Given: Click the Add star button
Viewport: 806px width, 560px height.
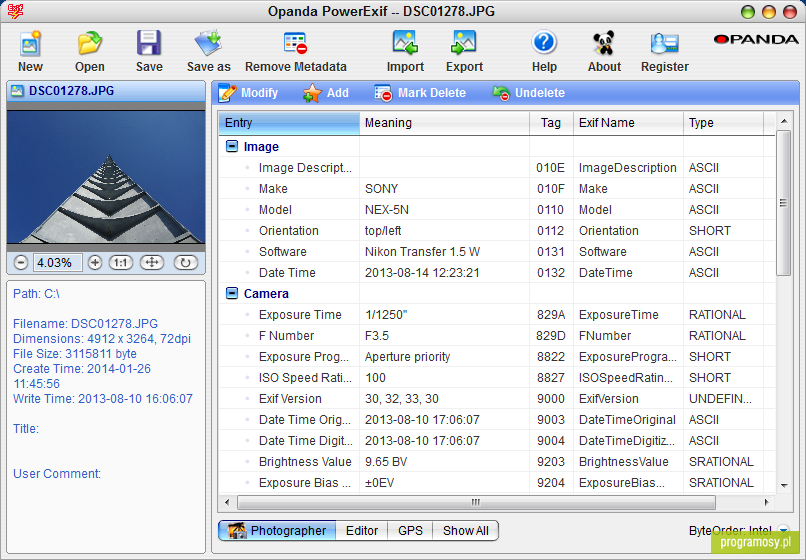Looking at the screenshot, I should 326,93.
